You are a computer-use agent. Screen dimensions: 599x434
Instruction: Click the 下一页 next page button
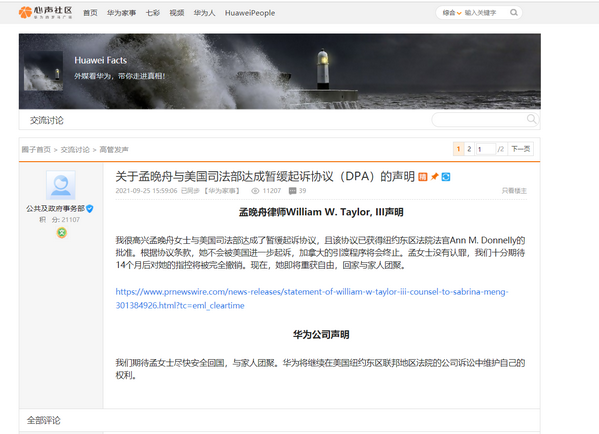(521, 149)
